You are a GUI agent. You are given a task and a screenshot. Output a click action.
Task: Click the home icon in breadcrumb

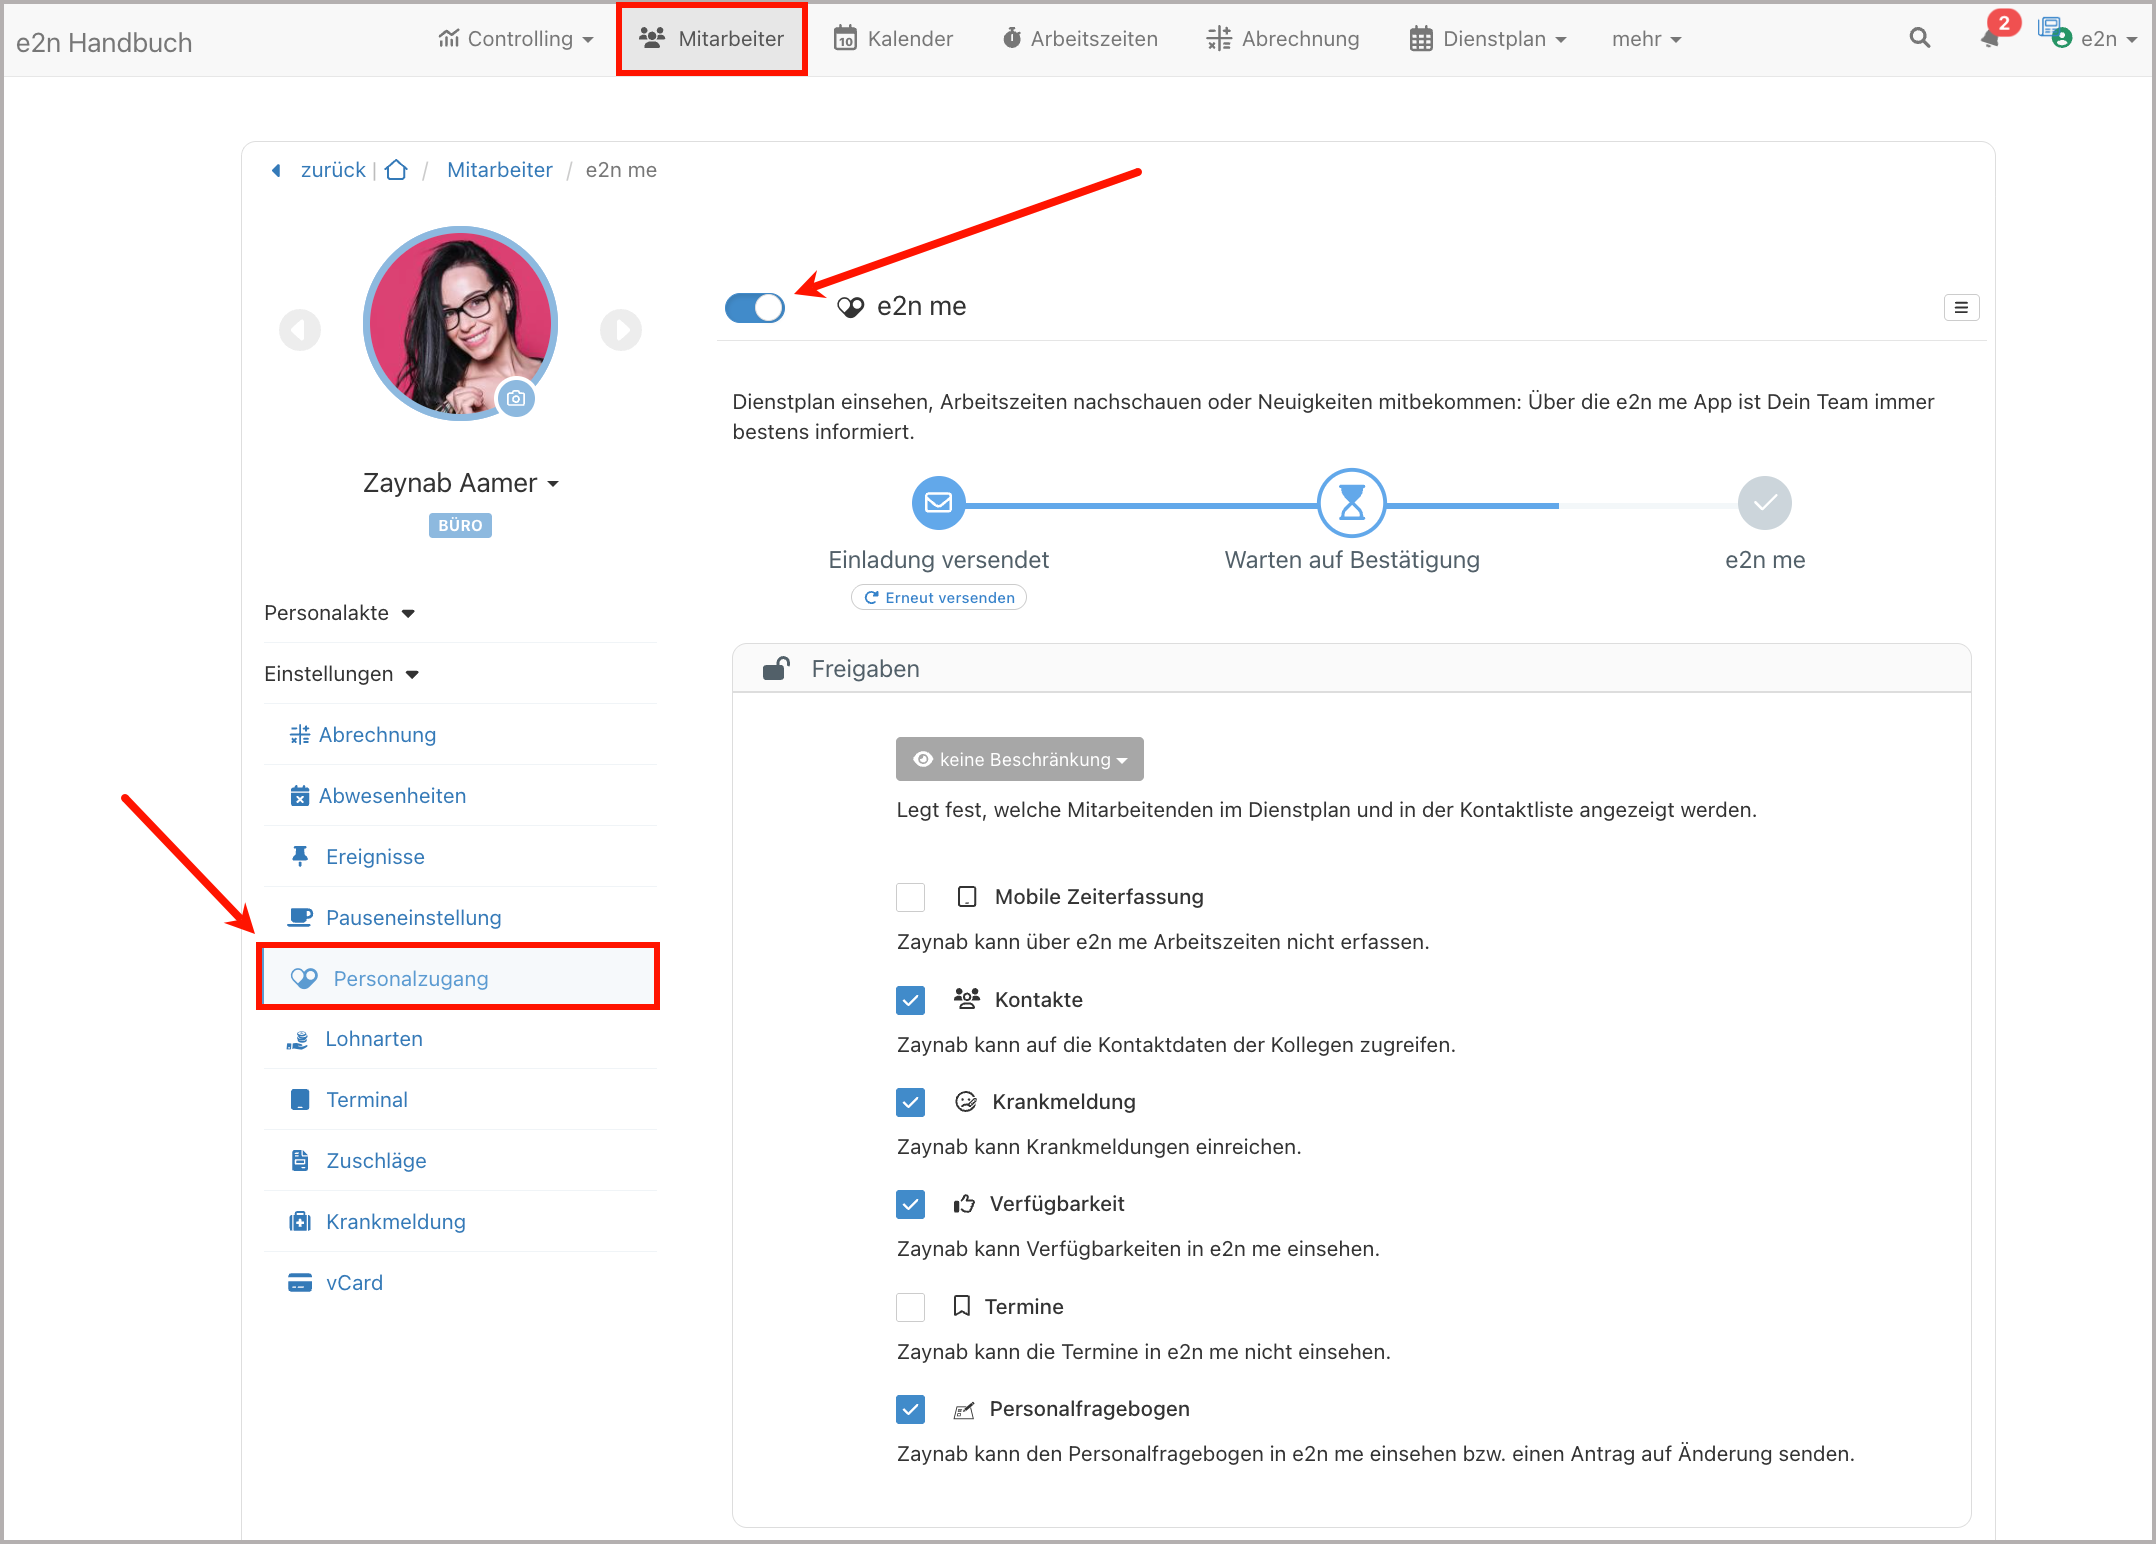396,170
